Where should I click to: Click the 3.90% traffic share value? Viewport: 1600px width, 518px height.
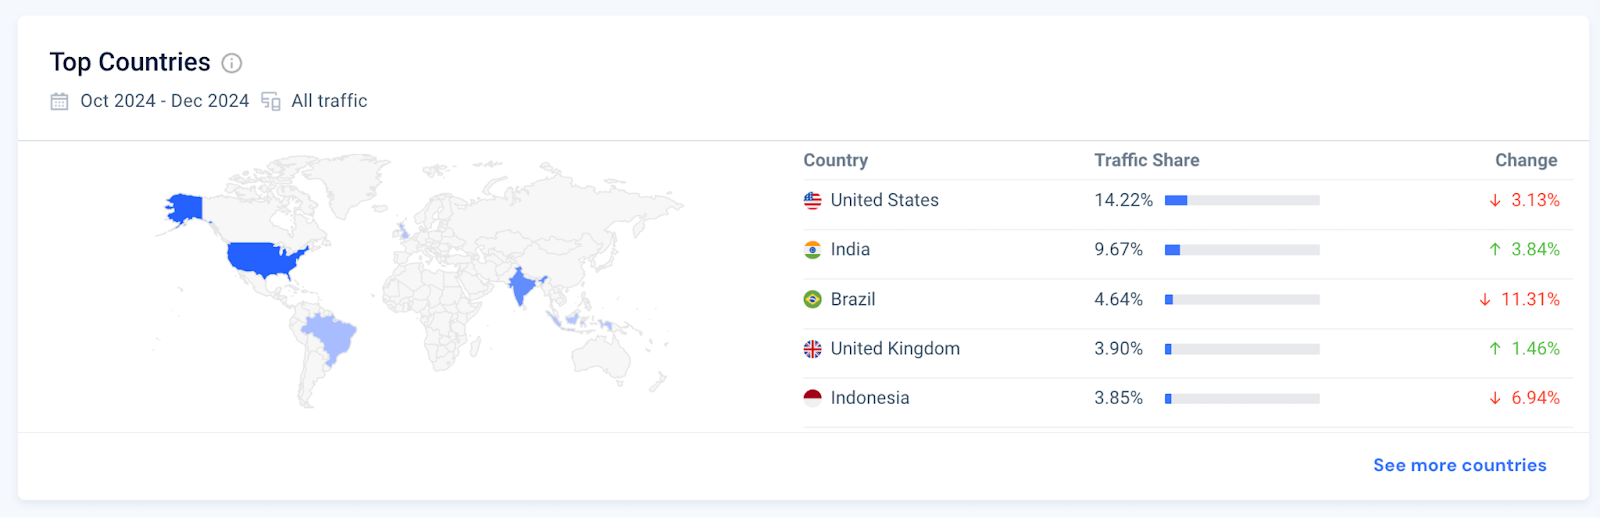tap(1118, 348)
